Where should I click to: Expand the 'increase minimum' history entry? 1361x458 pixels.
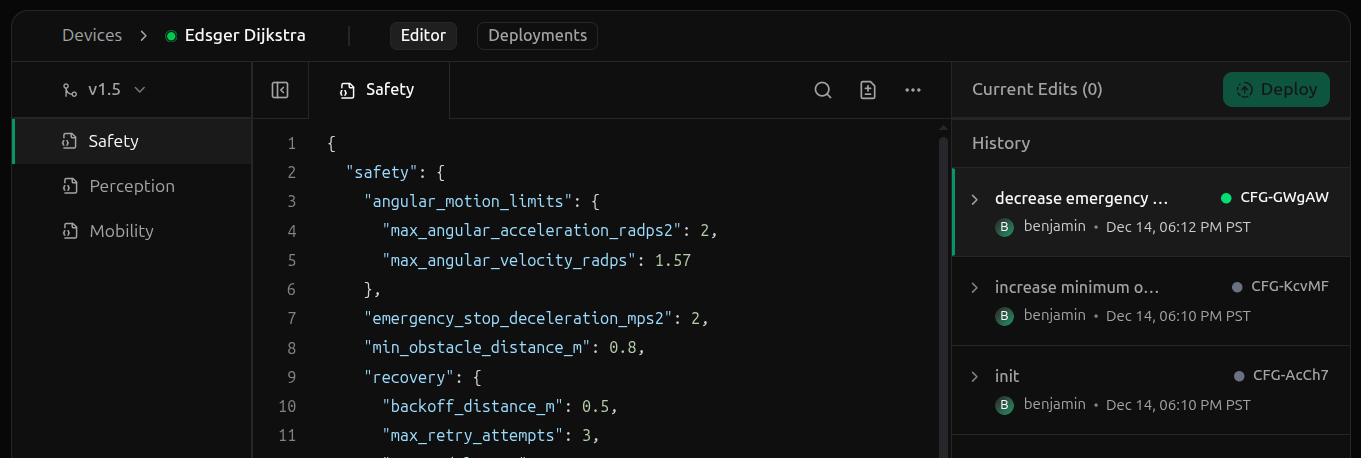coord(975,288)
